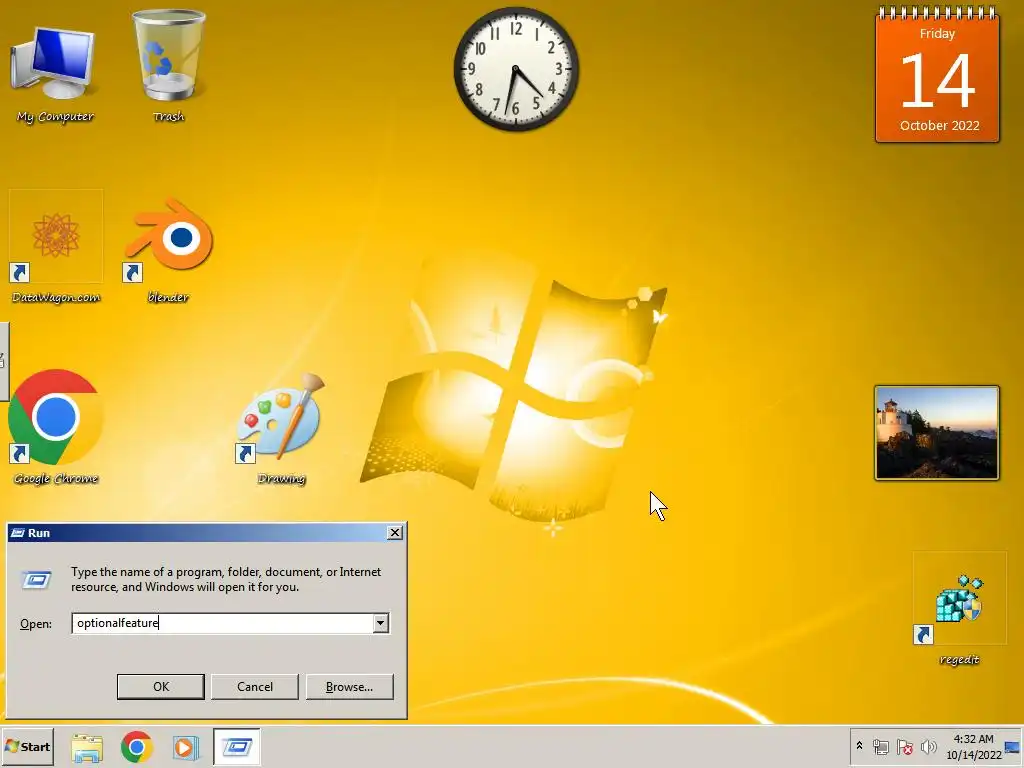
Task: Click the analog clock gadget
Action: 516,69
